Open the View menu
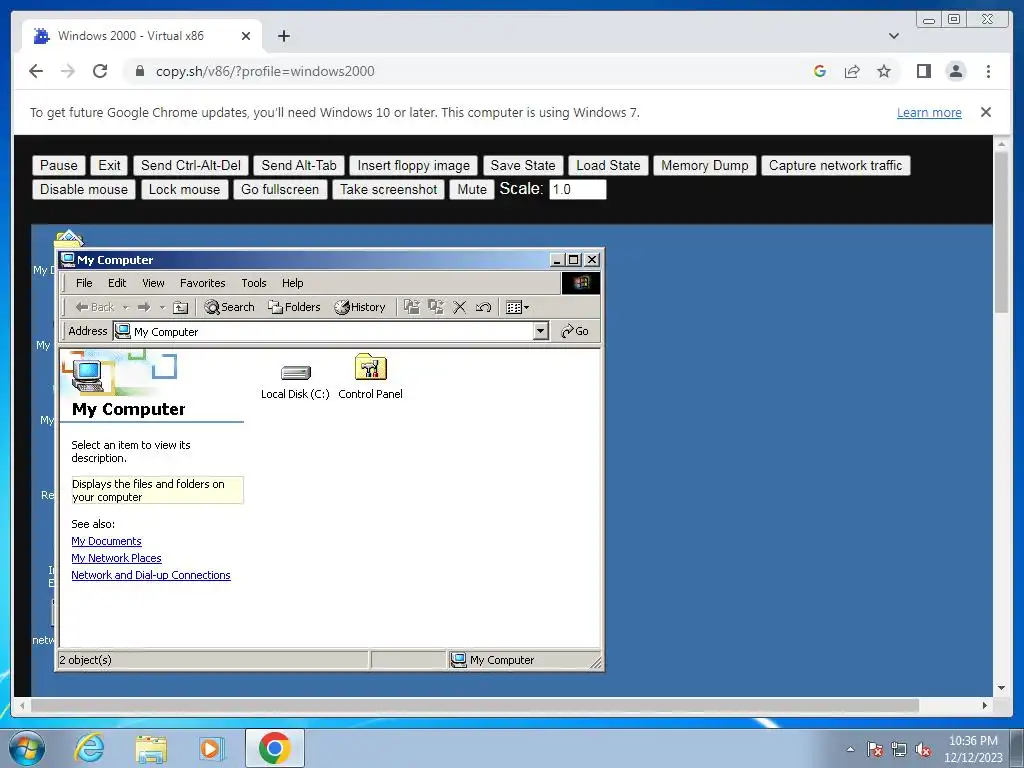 click(153, 283)
